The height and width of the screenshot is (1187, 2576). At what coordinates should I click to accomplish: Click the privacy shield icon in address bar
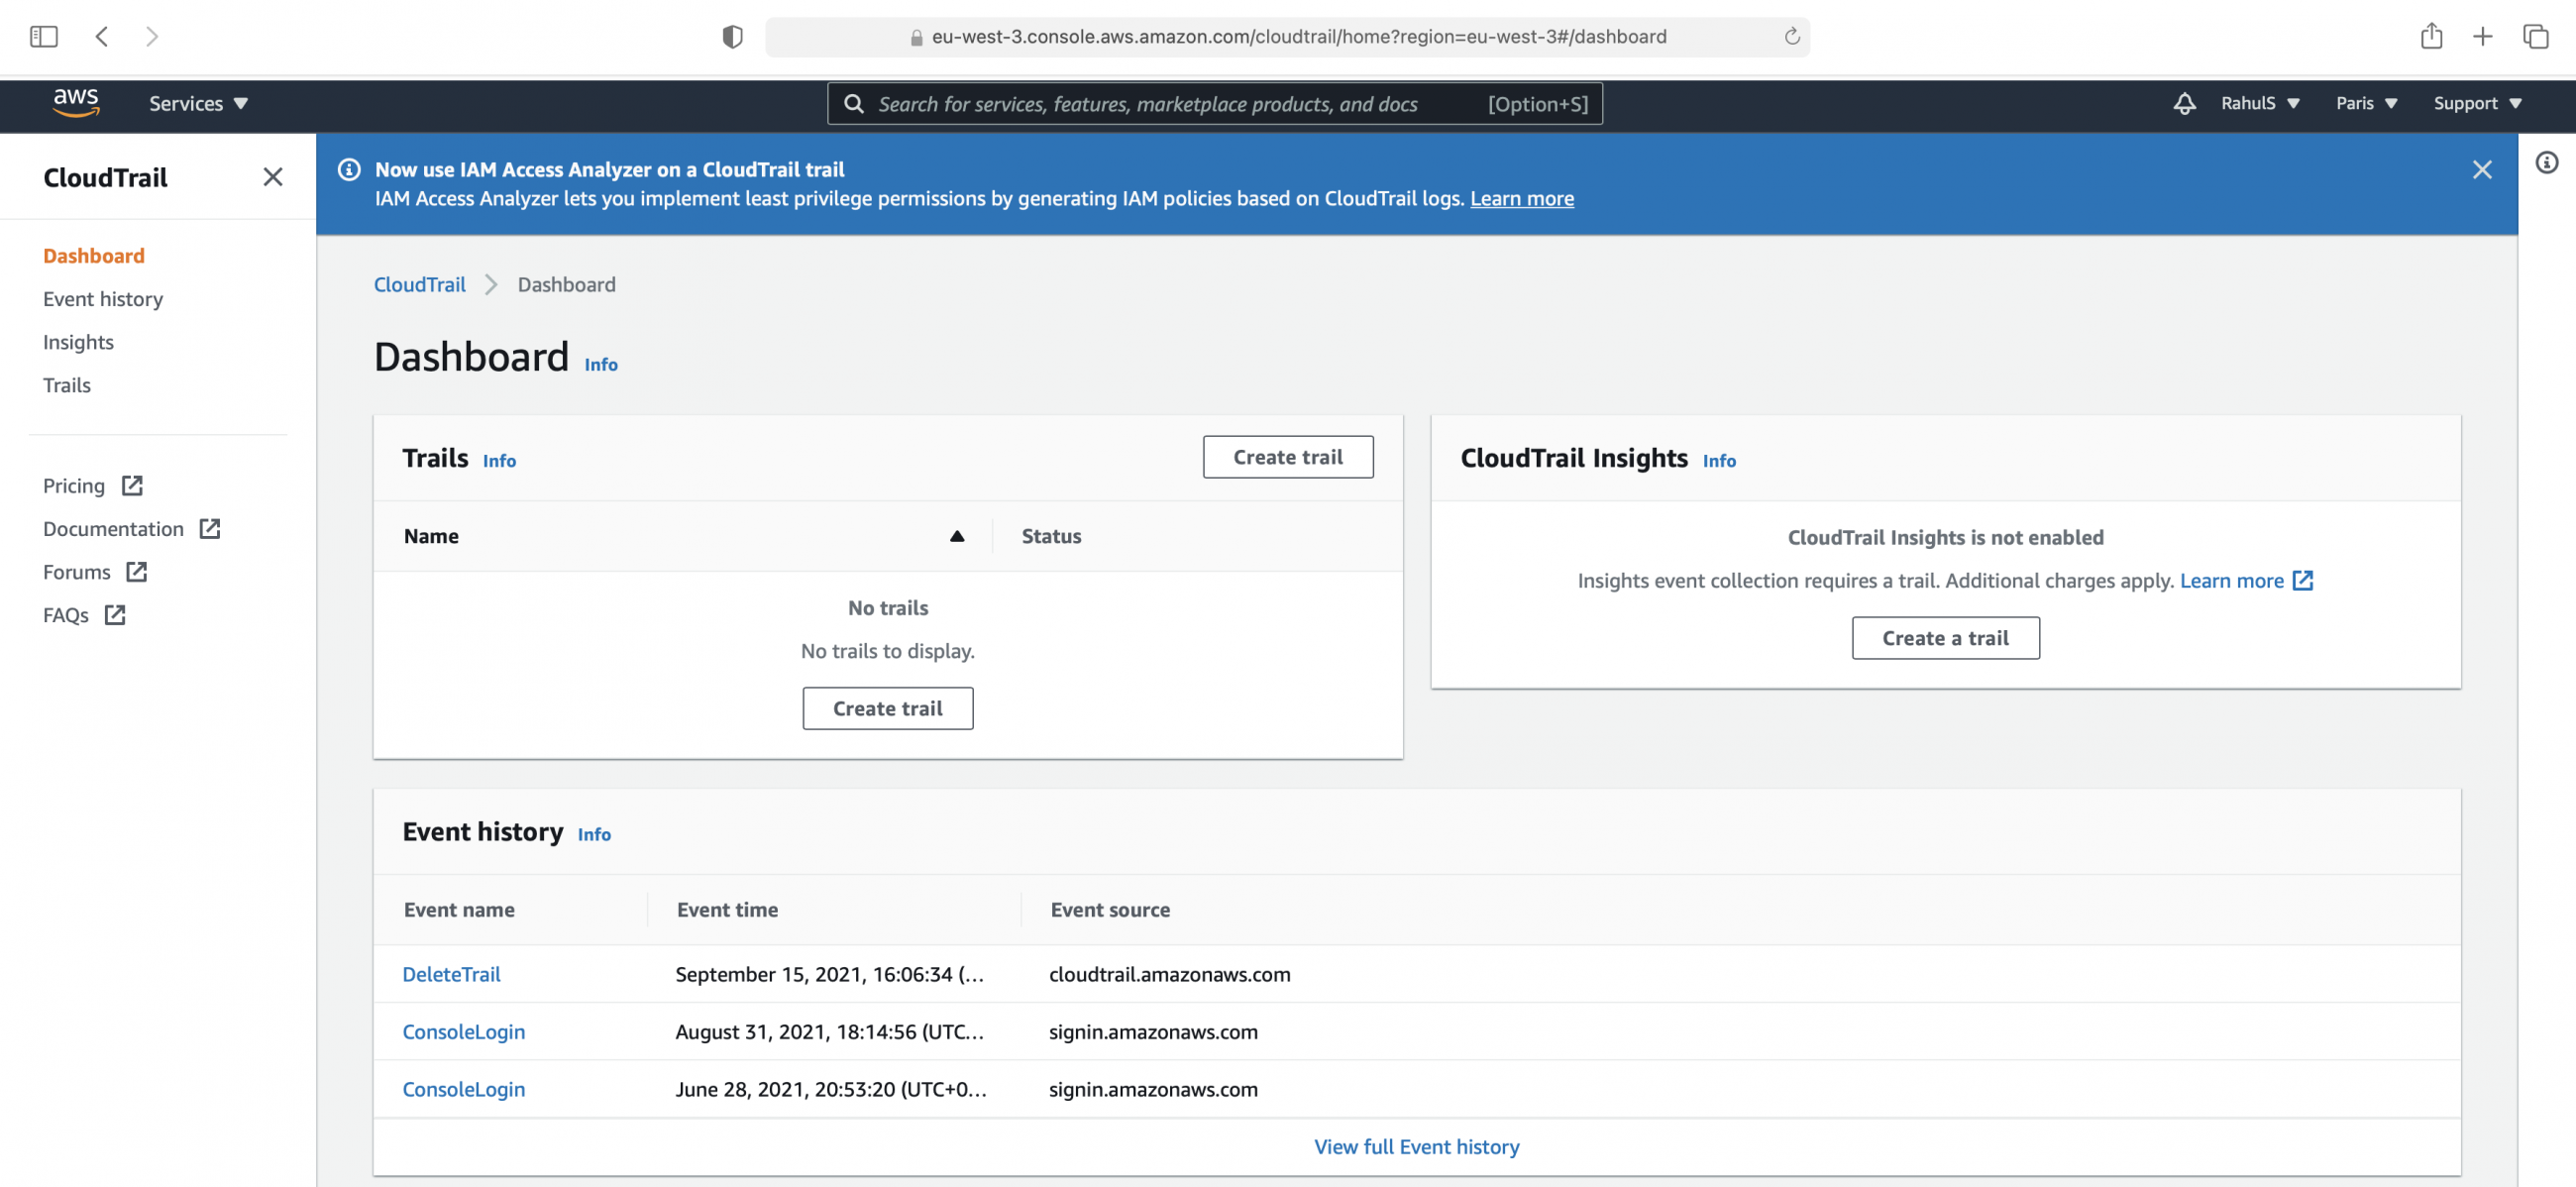733,36
